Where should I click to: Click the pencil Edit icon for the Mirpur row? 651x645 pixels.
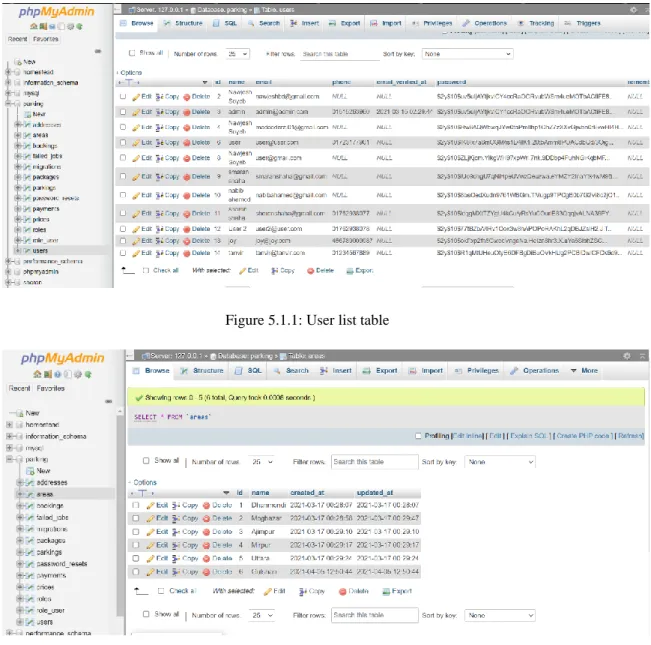click(150, 545)
